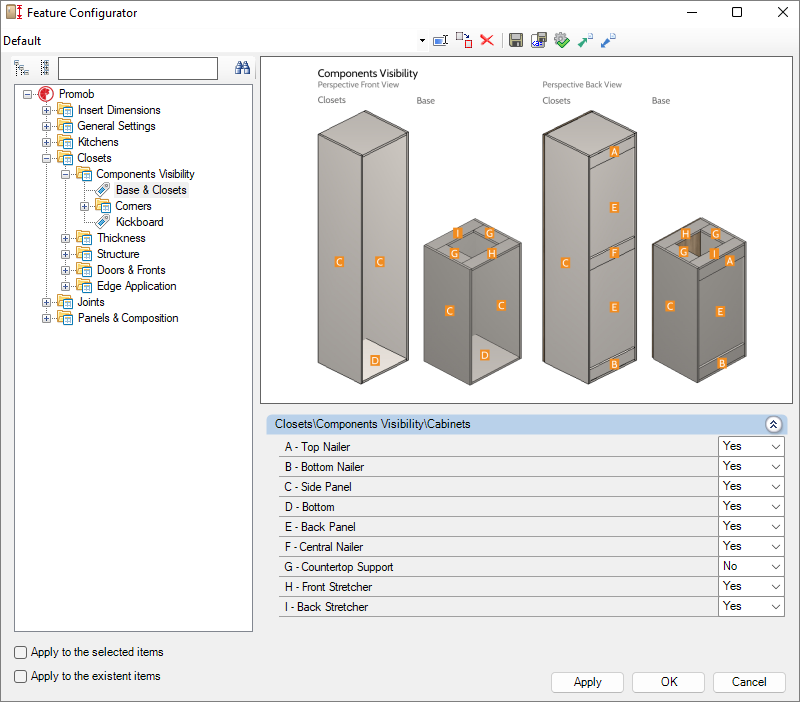Click the expand all tree icon
800x702 pixels.
click(21, 68)
